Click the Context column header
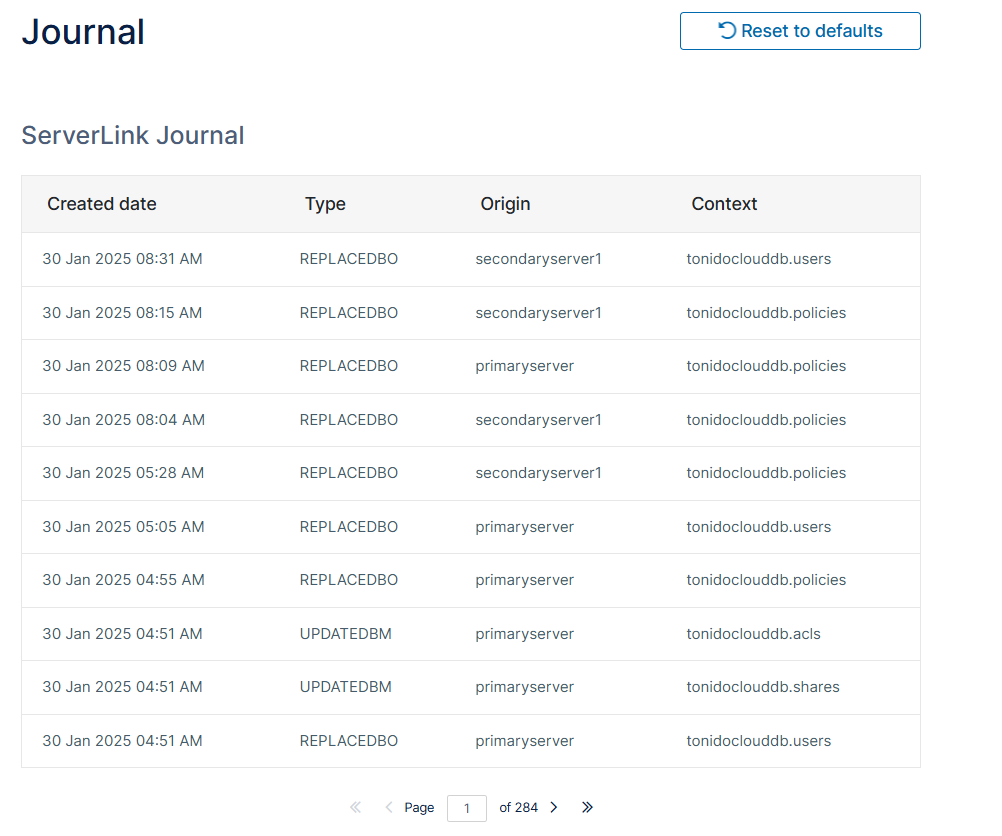This screenshot has width=1002, height=836. tap(724, 204)
